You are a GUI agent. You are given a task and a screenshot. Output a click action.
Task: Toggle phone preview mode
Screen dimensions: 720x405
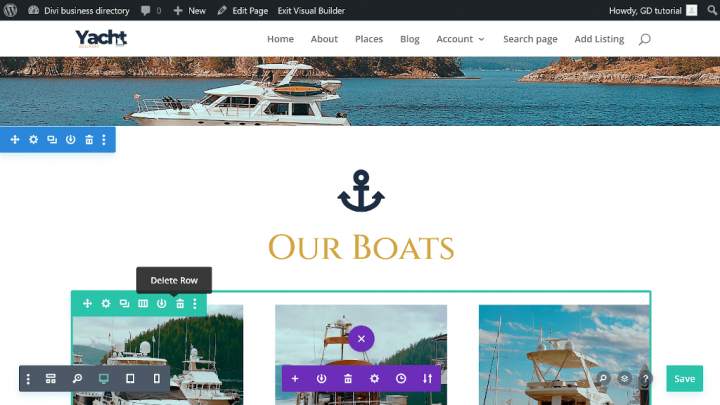[x=157, y=378]
